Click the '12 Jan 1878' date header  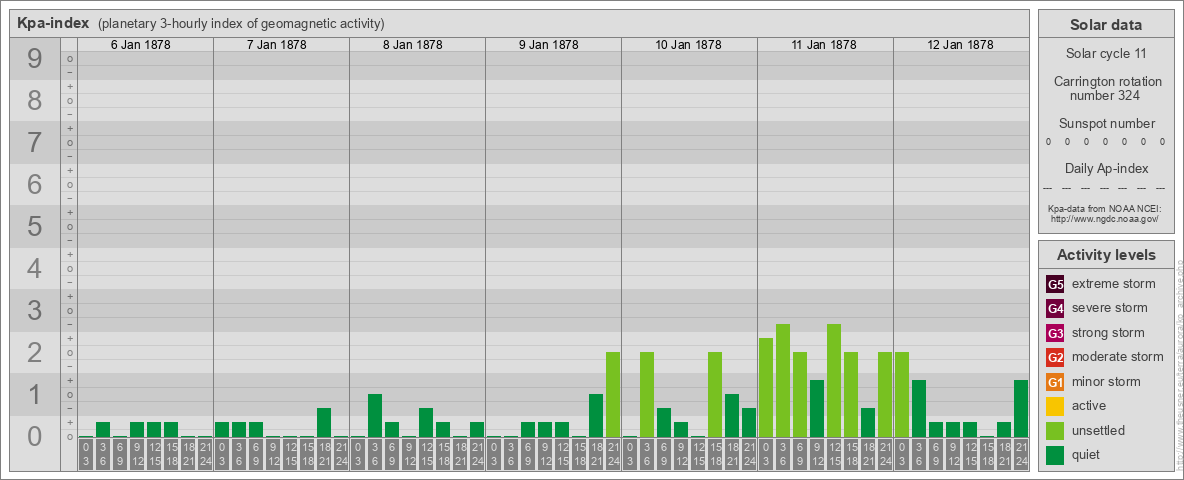click(x=960, y=45)
